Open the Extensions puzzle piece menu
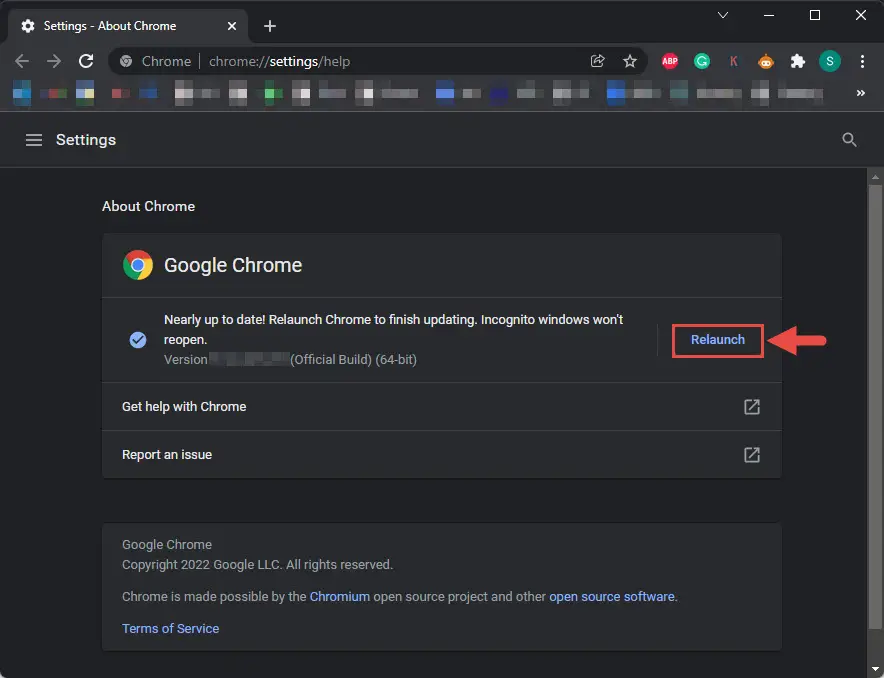Image resolution: width=884 pixels, height=678 pixels. (x=797, y=61)
